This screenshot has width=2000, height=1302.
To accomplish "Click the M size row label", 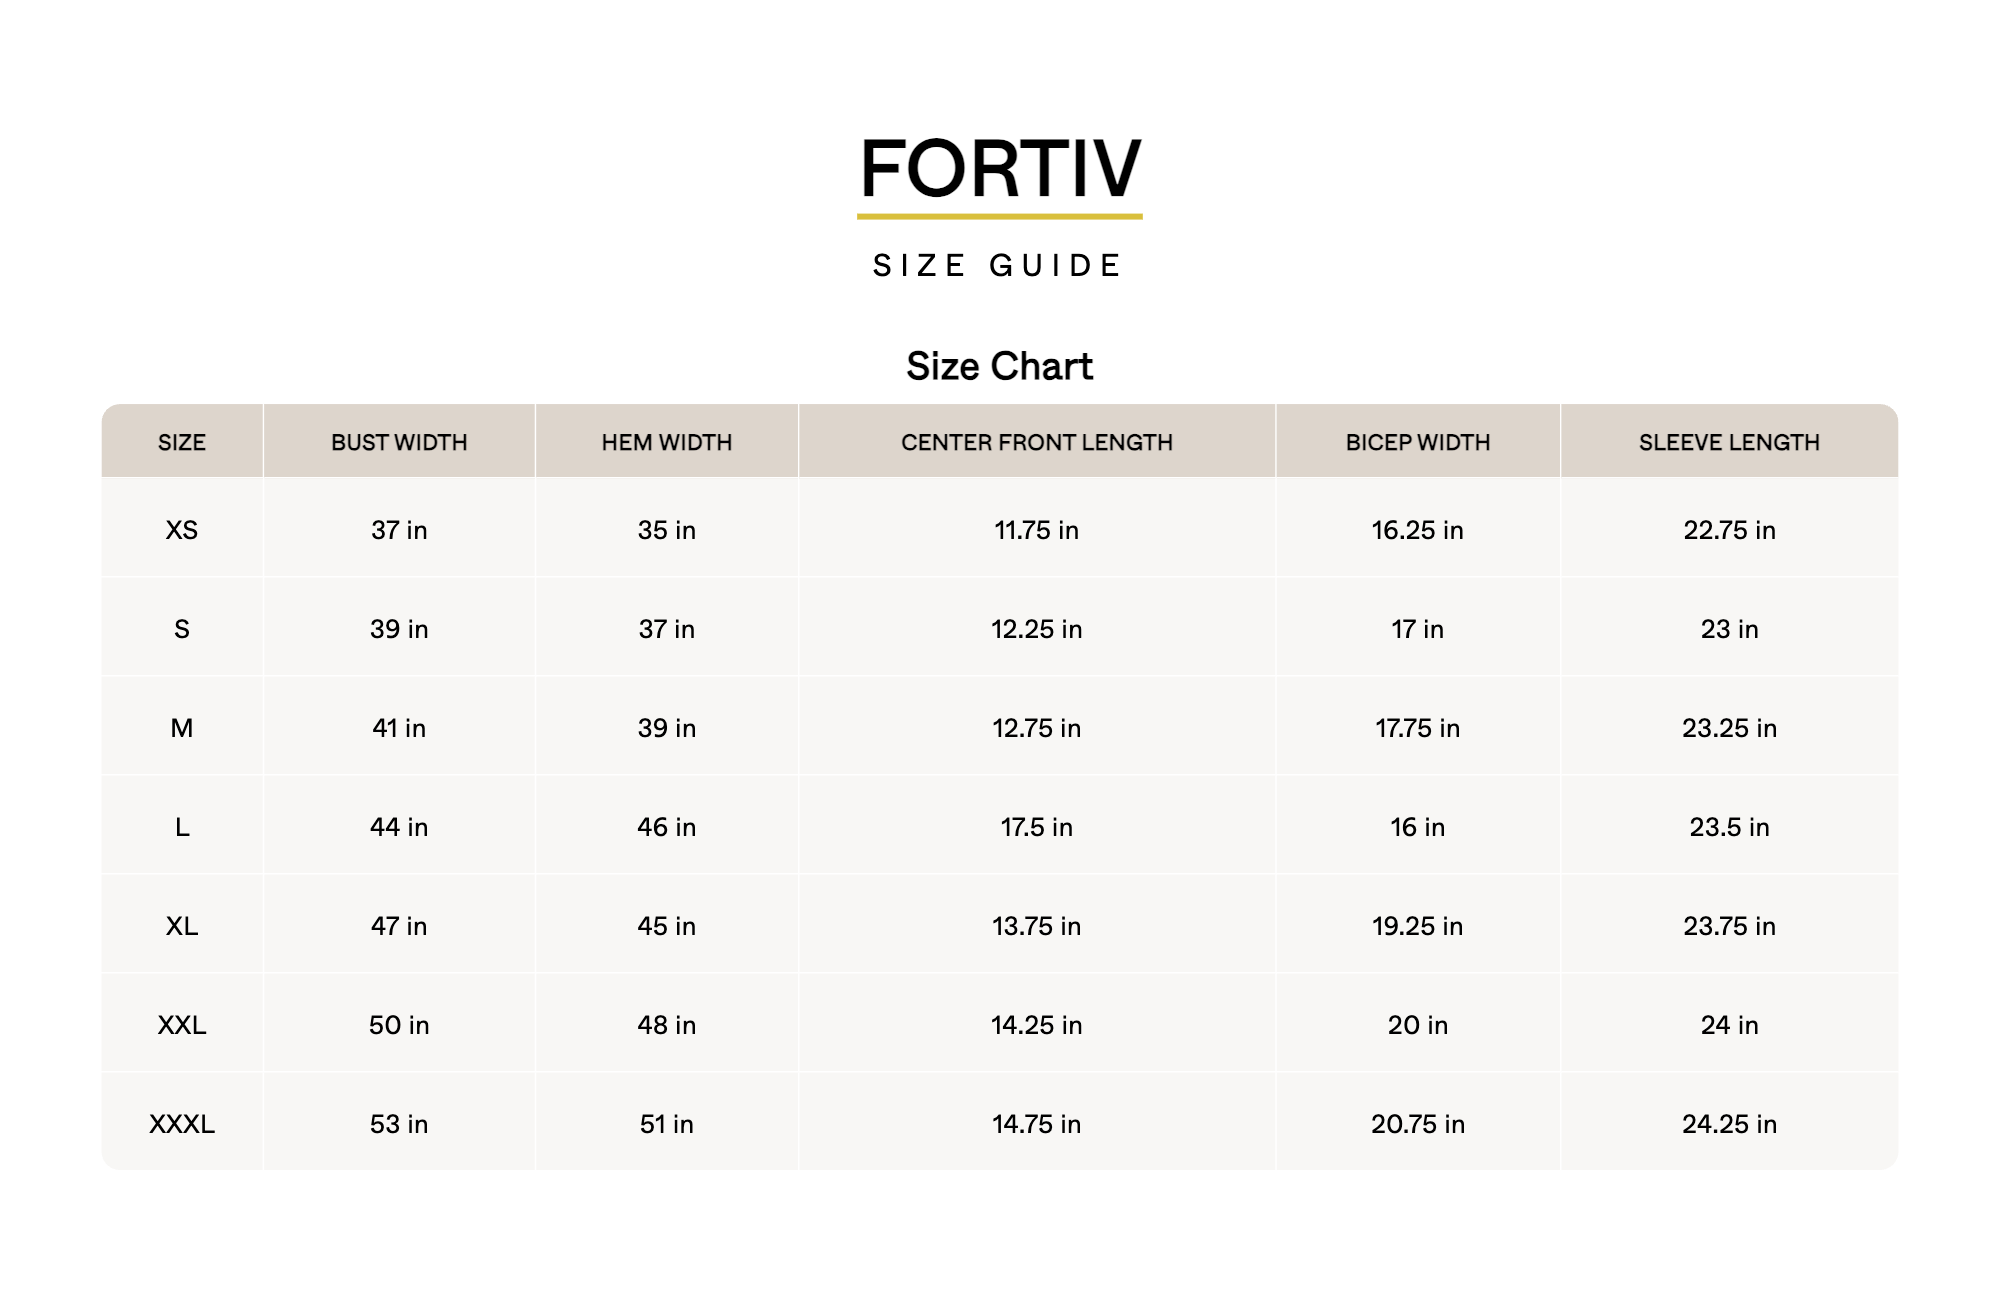I will click(182, 728).
